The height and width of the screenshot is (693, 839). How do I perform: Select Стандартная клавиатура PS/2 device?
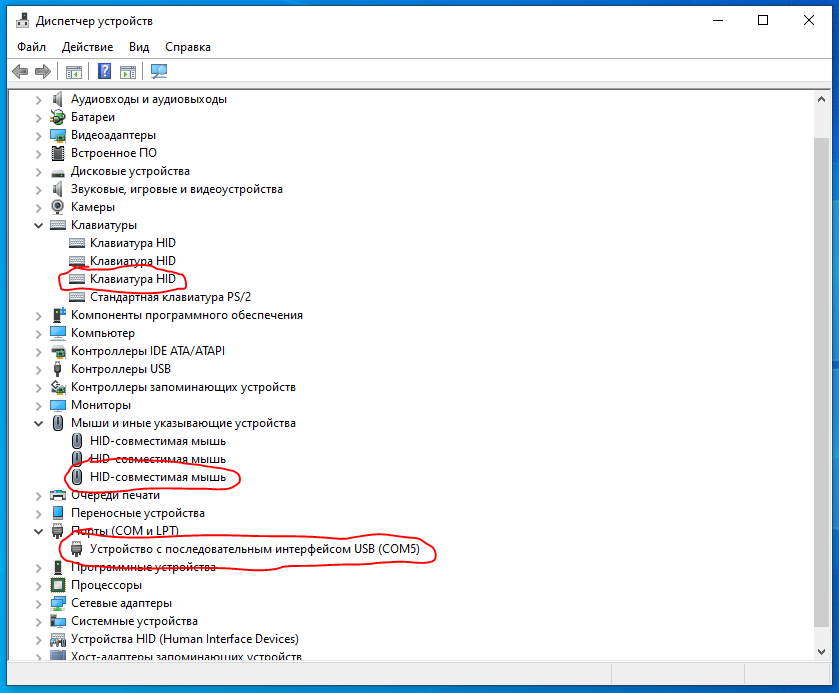170,297
